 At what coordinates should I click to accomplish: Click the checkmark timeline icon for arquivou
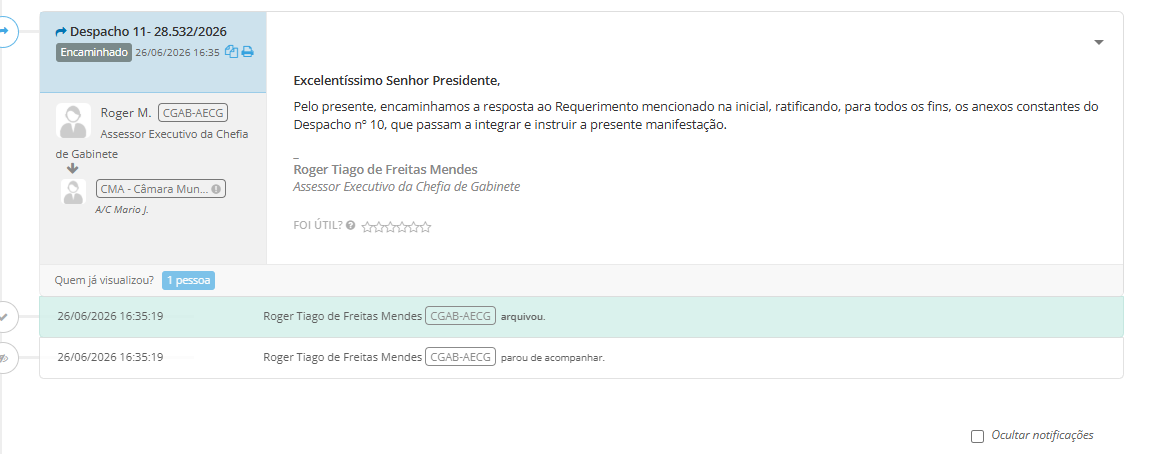(5, 317)
